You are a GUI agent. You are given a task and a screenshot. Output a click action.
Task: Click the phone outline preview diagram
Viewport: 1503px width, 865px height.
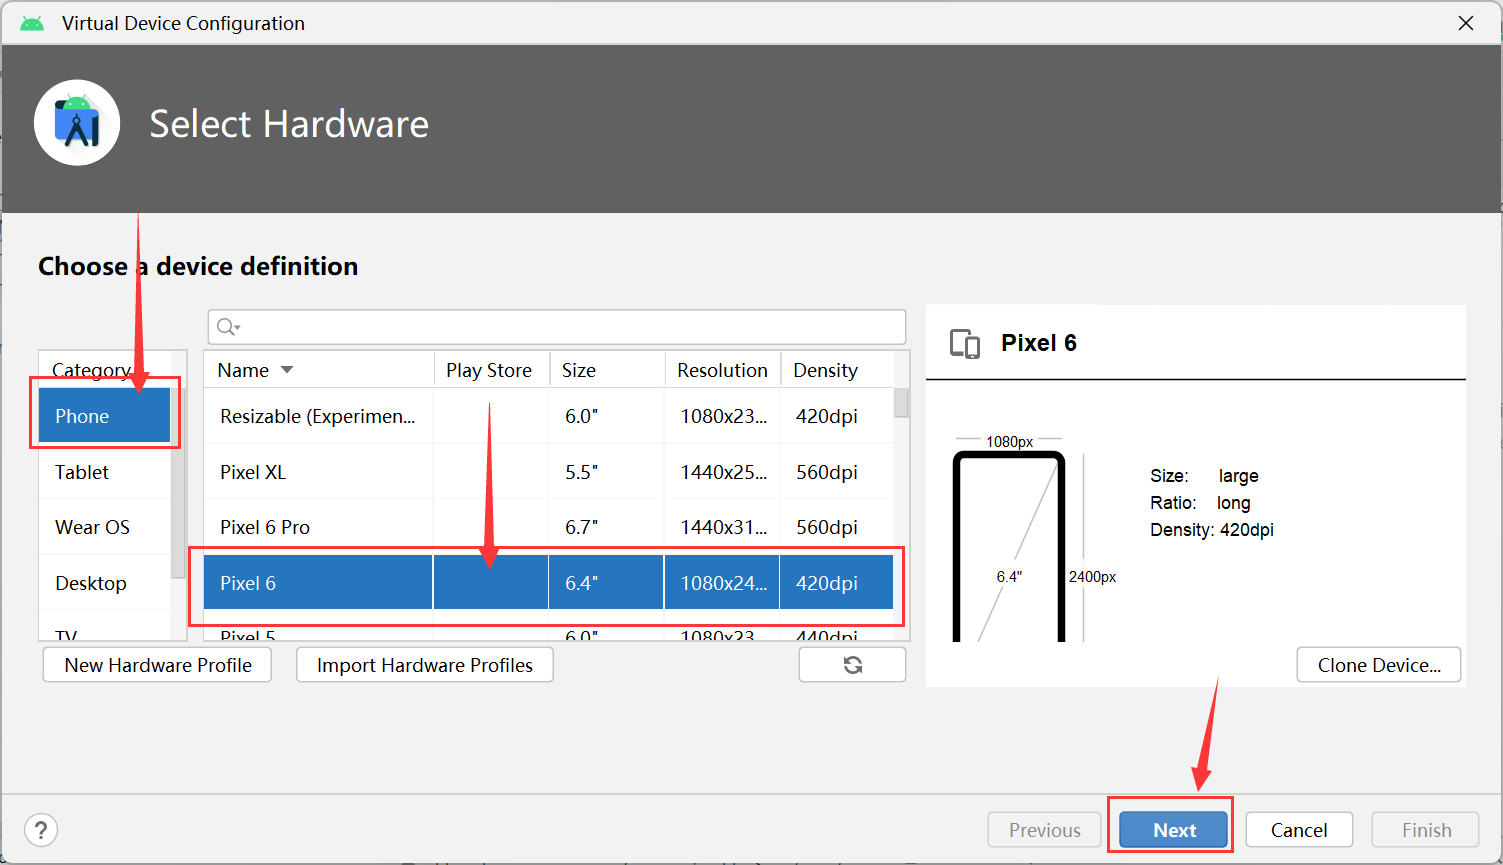[x=1009, y=546]
